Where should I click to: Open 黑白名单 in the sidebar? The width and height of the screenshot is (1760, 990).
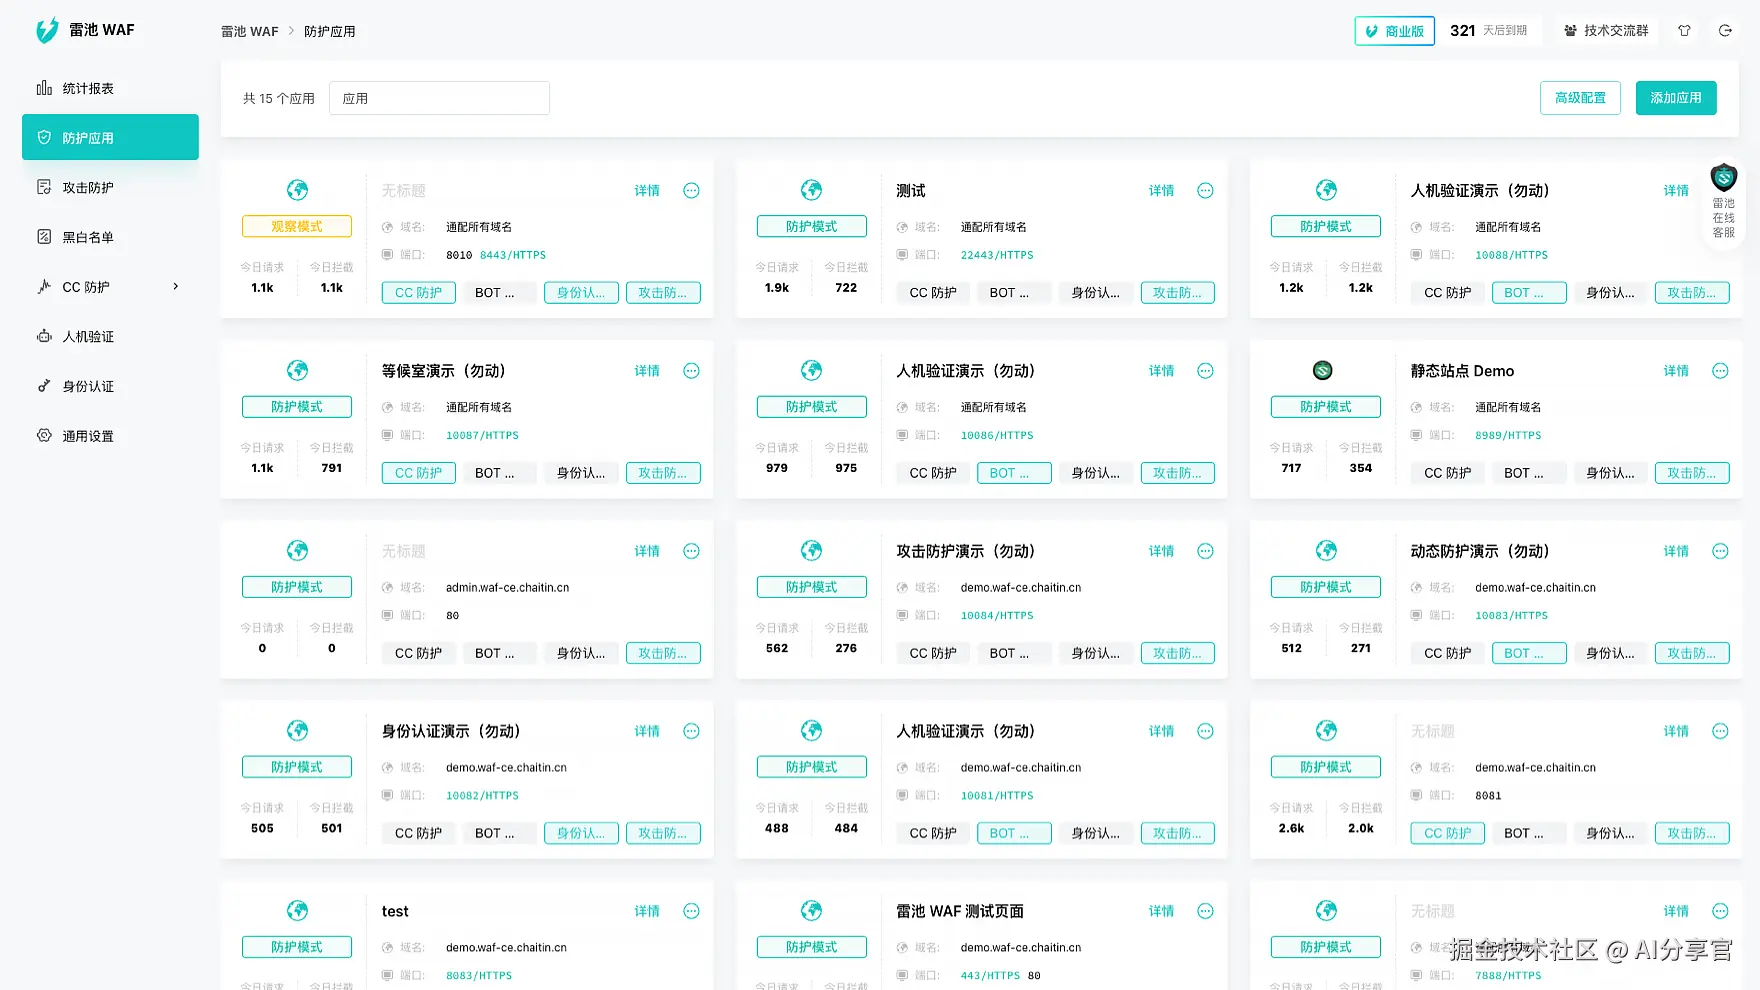click(x=110, y=237)
